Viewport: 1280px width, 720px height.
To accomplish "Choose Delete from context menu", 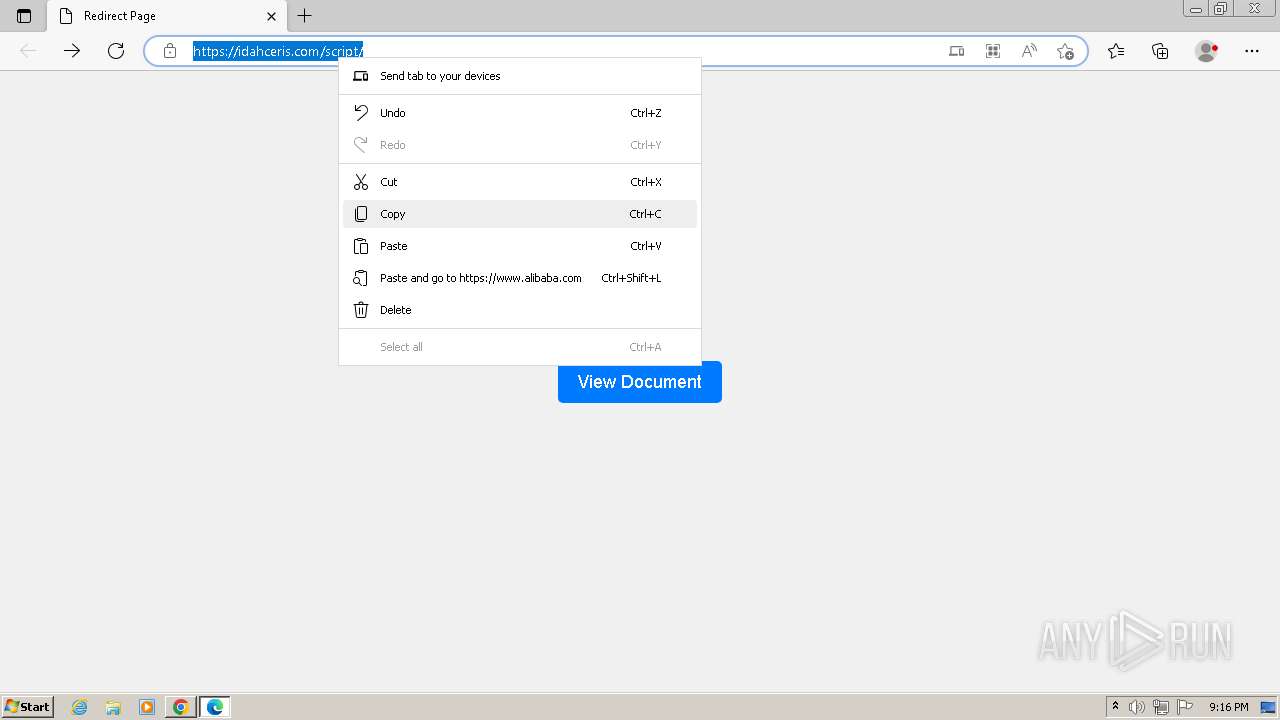I will click(x=520, y=310).
